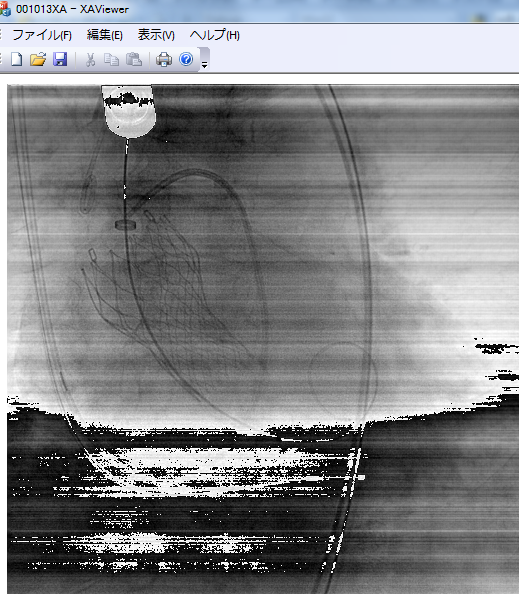Click the Paste clipboard icon
This screenshot has height=594, width=519.
134,59
